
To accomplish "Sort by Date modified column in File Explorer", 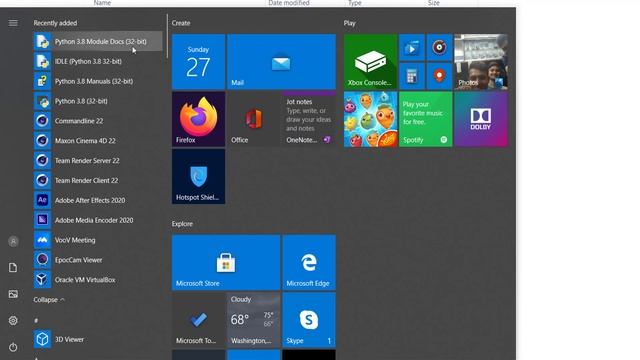I will 289,3.
